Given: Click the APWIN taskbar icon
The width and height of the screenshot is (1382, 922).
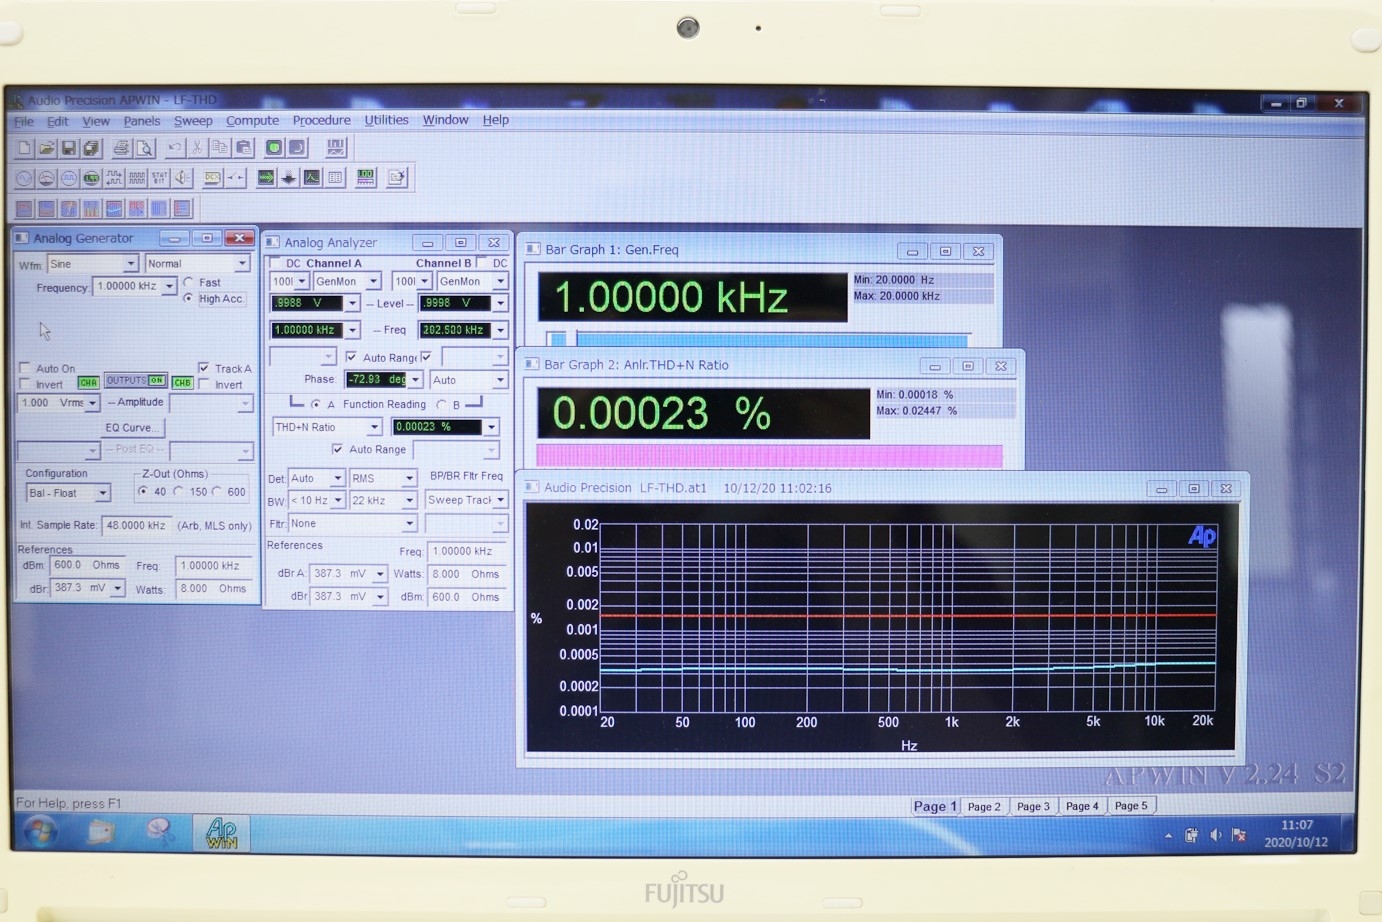Looking at the screenshot, I should [x=221, y=832].
